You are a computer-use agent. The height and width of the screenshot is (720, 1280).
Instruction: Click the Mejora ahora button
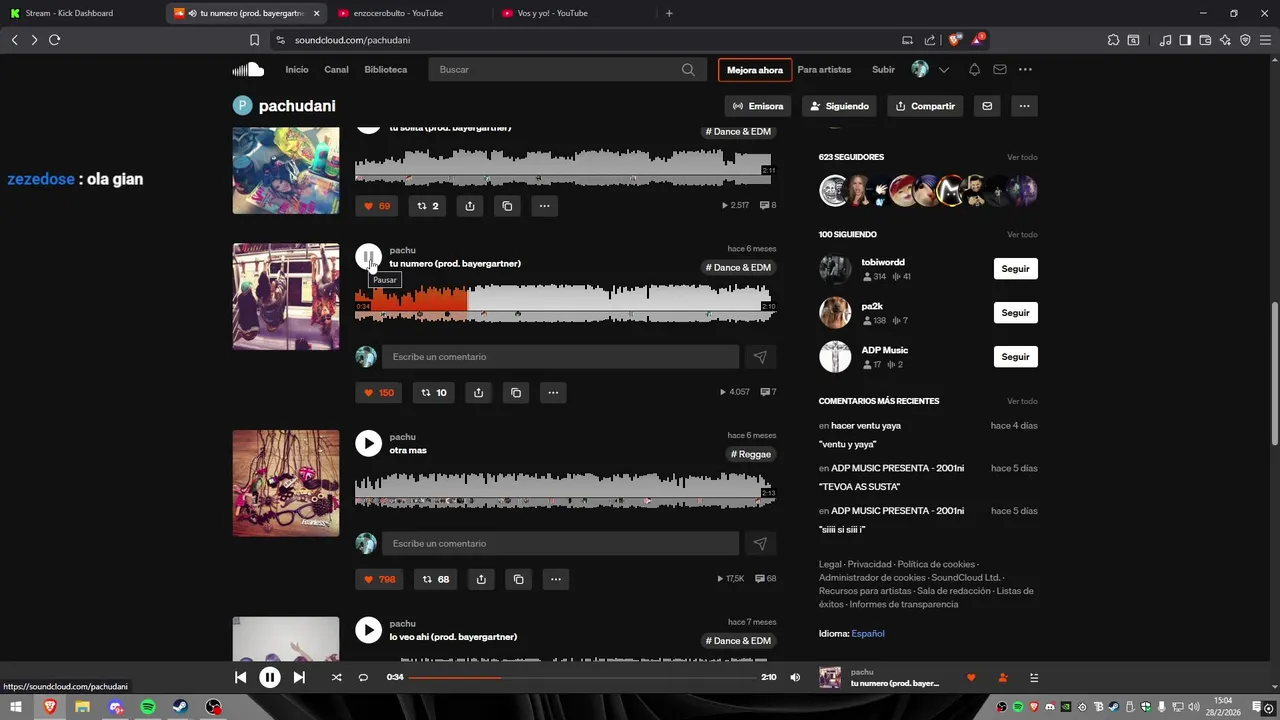[x=755, y=70]
